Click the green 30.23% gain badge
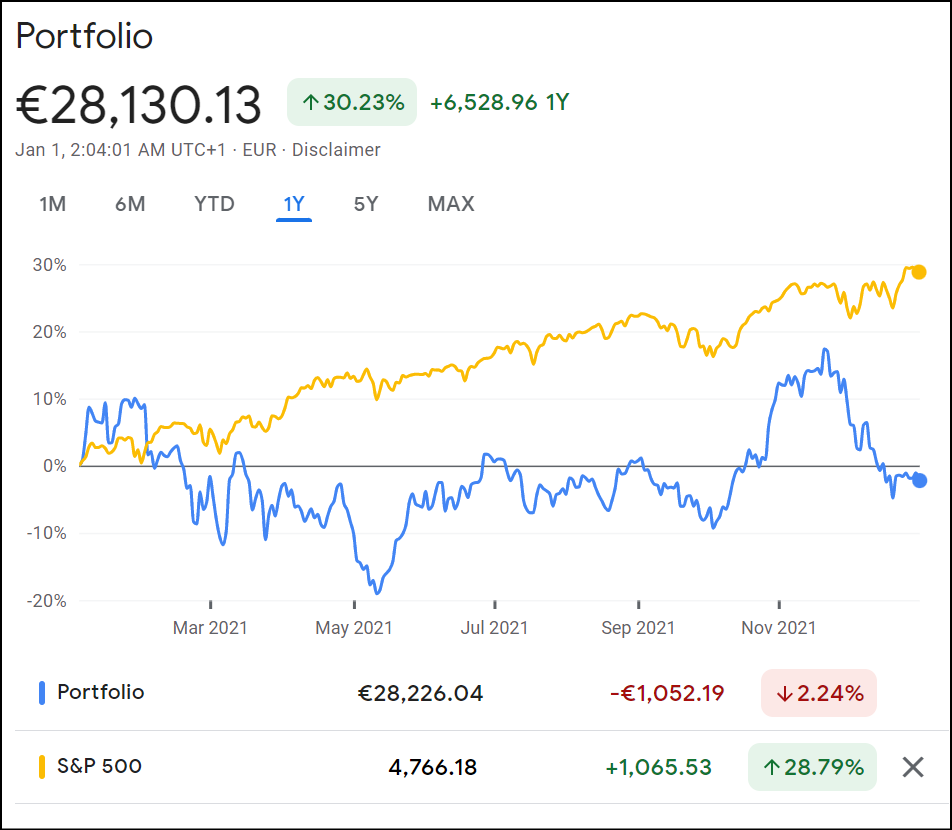Image resolution: width=952 pixels, height=830 pixels. click(352, 102)
